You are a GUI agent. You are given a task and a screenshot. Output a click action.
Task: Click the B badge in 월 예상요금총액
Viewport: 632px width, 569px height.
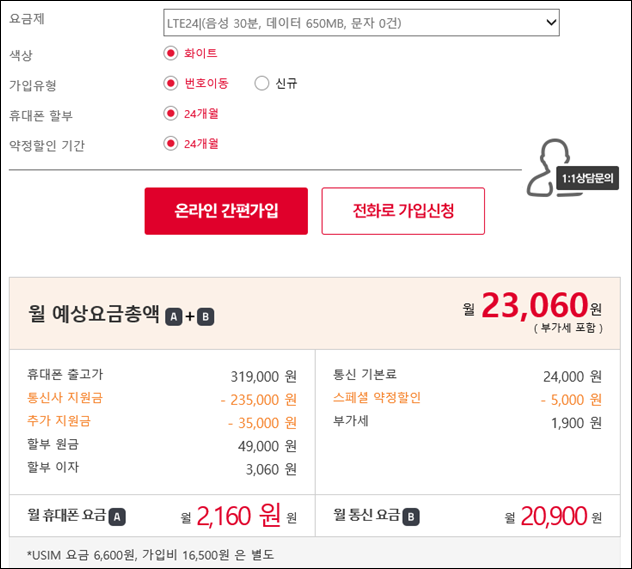click(x=206, y=317)
